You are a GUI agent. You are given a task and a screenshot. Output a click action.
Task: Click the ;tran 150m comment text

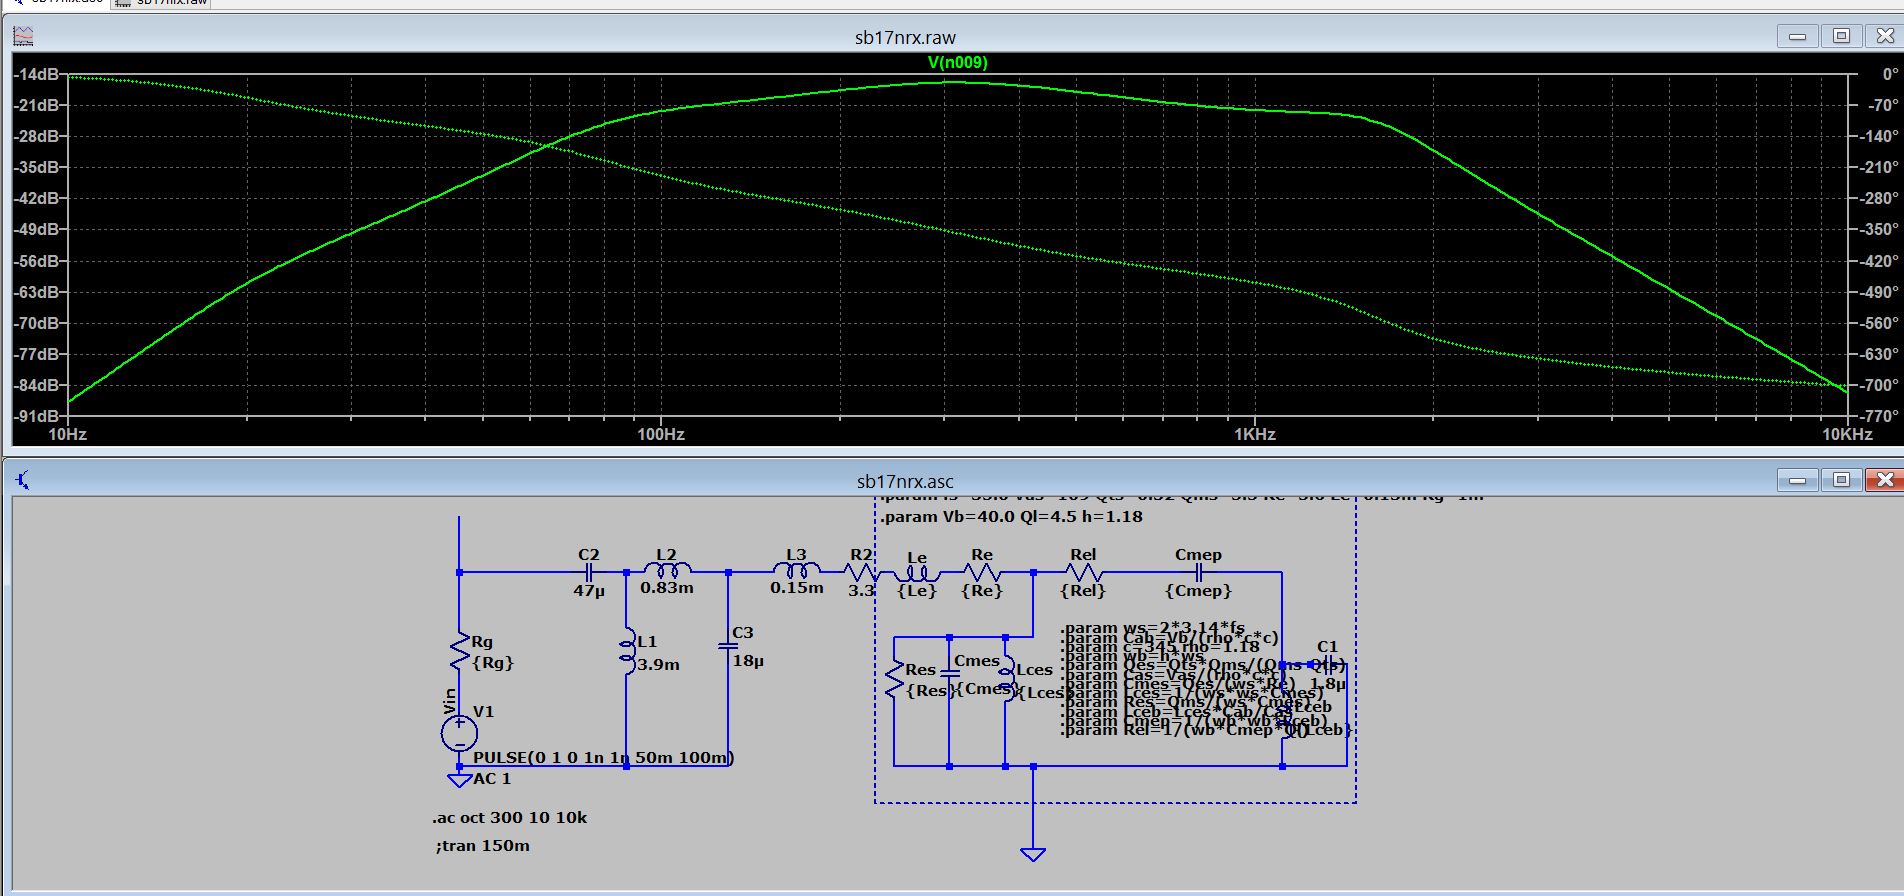tap(483, 845)
